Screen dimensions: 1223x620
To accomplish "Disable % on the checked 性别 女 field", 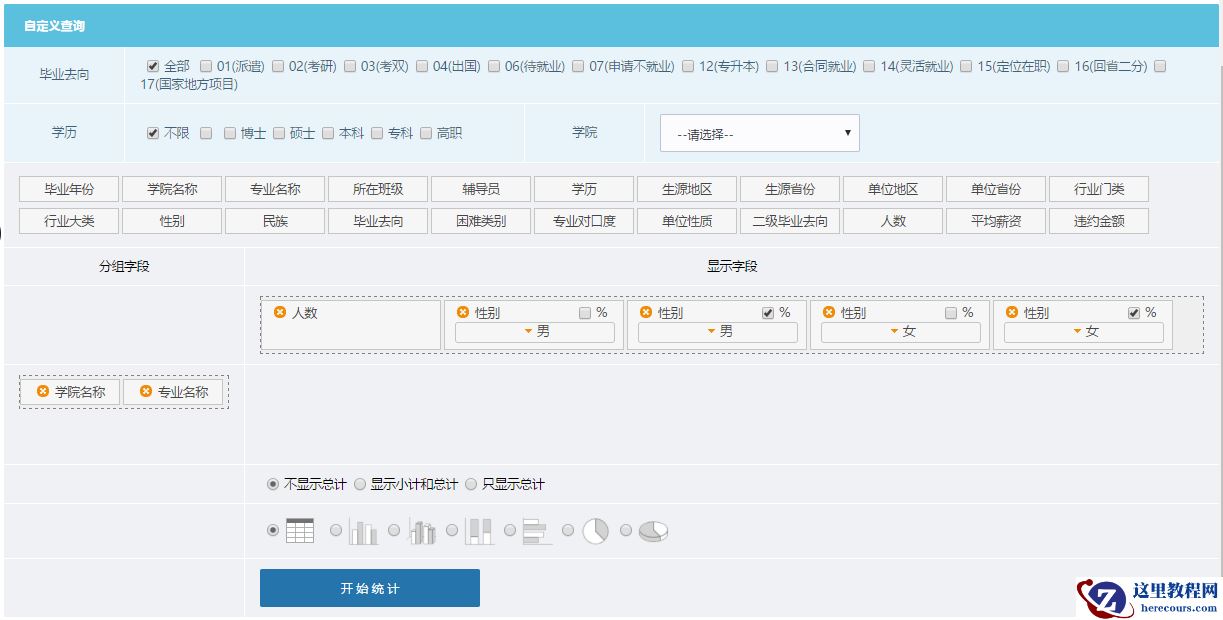I will point(1134,313).
